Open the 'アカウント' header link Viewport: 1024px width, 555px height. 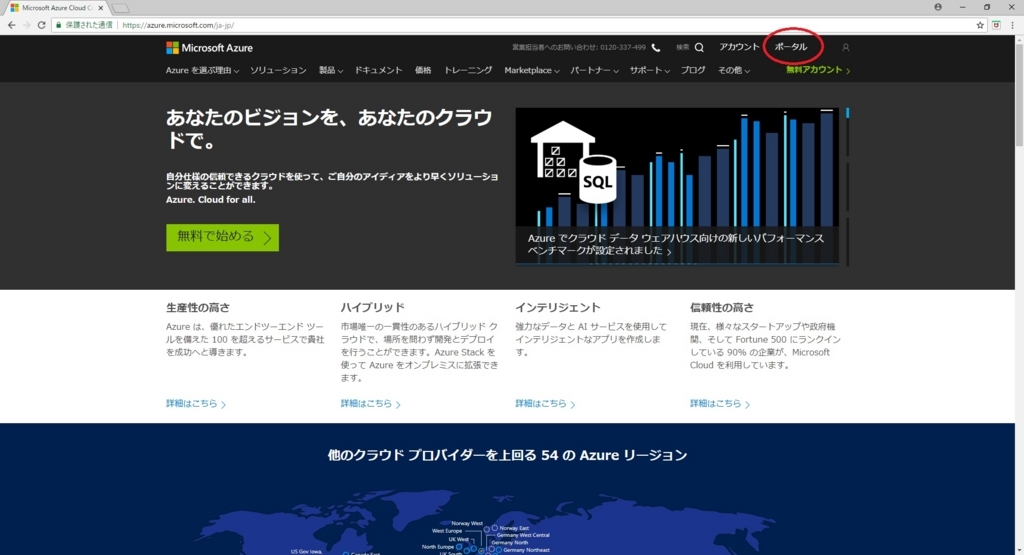click(x=739, y=47)
